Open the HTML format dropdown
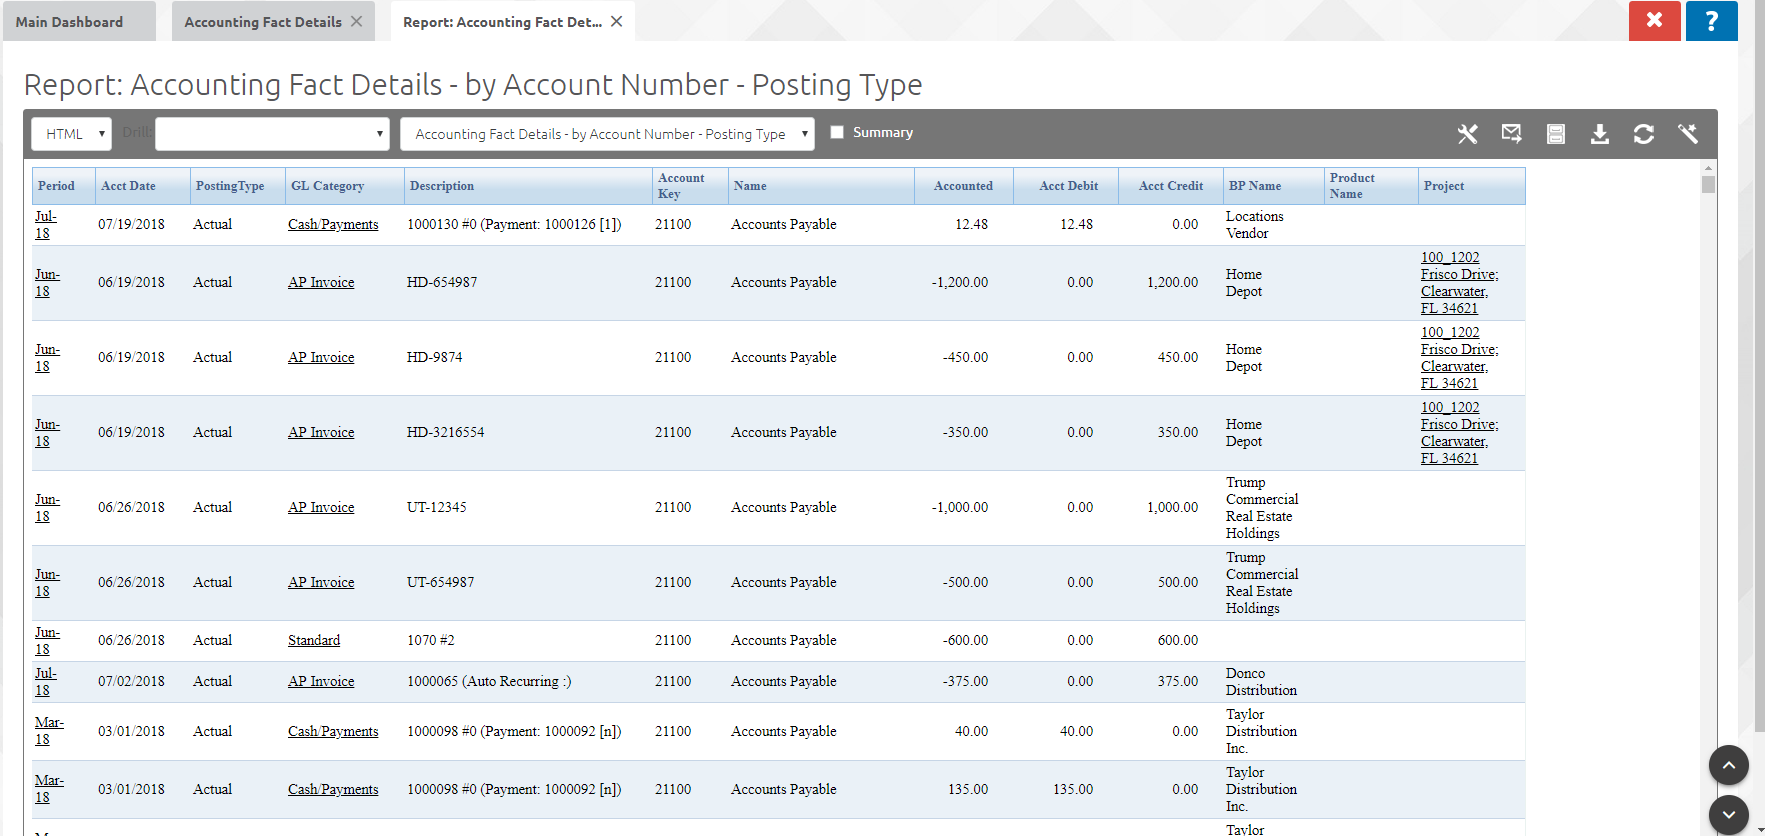1765x836 pixels. pyautogui.click(x=71, y=134)
